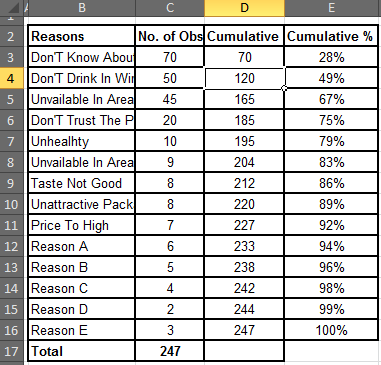
Task: Select the Unhealhty cell
Action: (82, 141)
